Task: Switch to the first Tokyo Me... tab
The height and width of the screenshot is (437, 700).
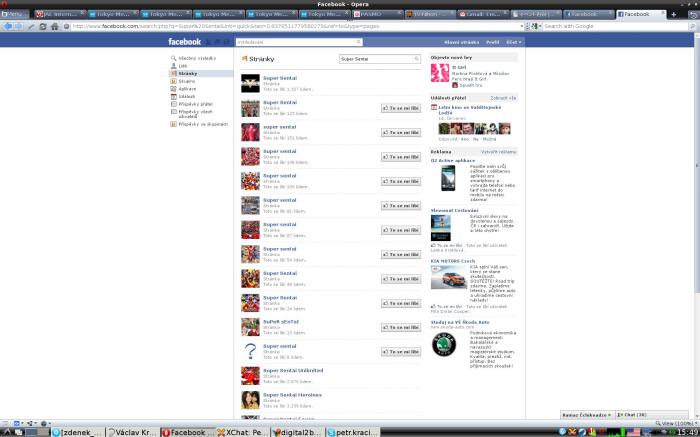Action: click(x=113, y=14)
